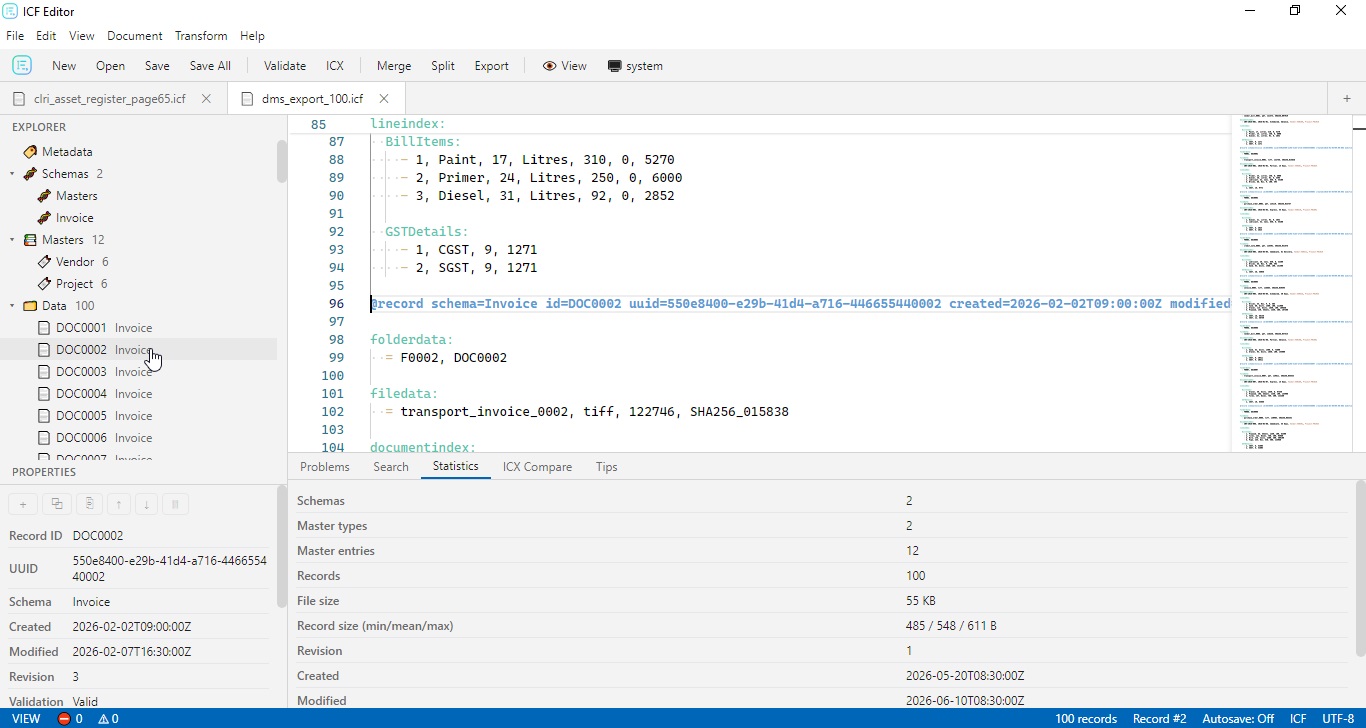Click the Open toolbar button
This screenshot has height=728, width=1366.
(110, 66)
